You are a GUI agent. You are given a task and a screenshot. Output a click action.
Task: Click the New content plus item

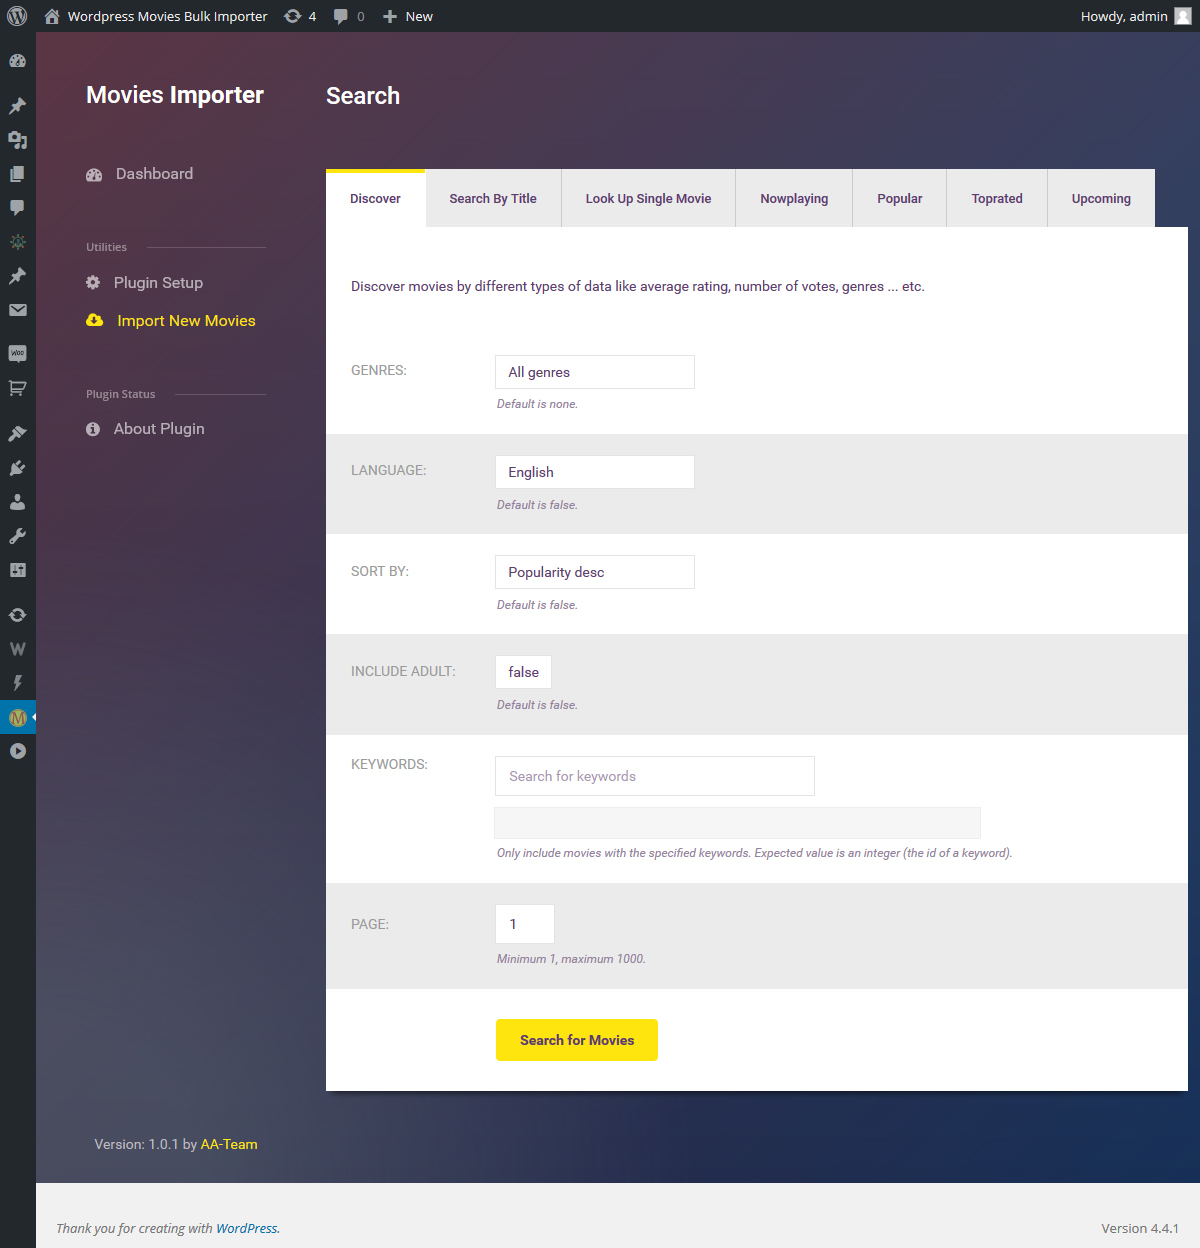coord(408,16)
